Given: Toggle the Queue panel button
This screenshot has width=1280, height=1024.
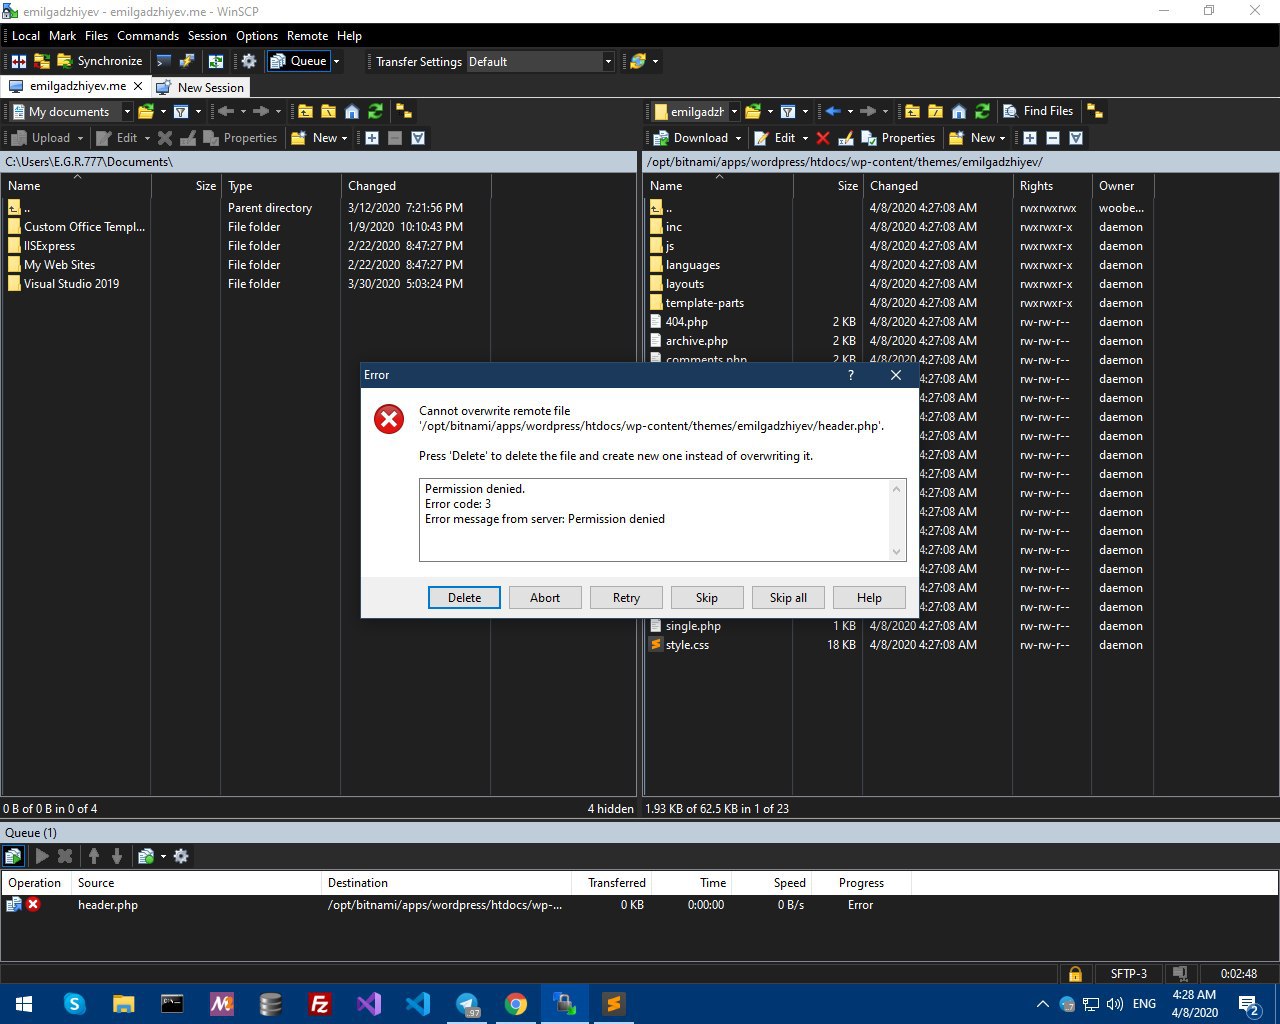Looking at the screenshot, I should click(x=298, y=61).
